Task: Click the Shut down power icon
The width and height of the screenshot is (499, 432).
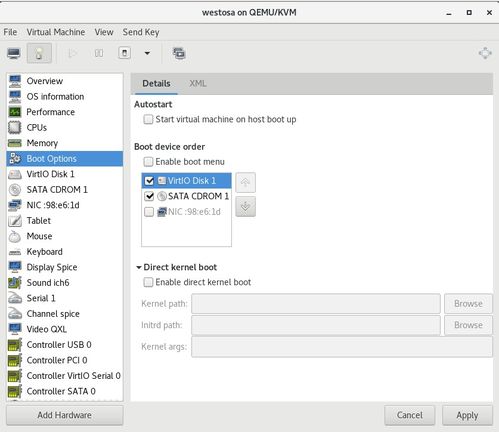Action: (124, 53)
